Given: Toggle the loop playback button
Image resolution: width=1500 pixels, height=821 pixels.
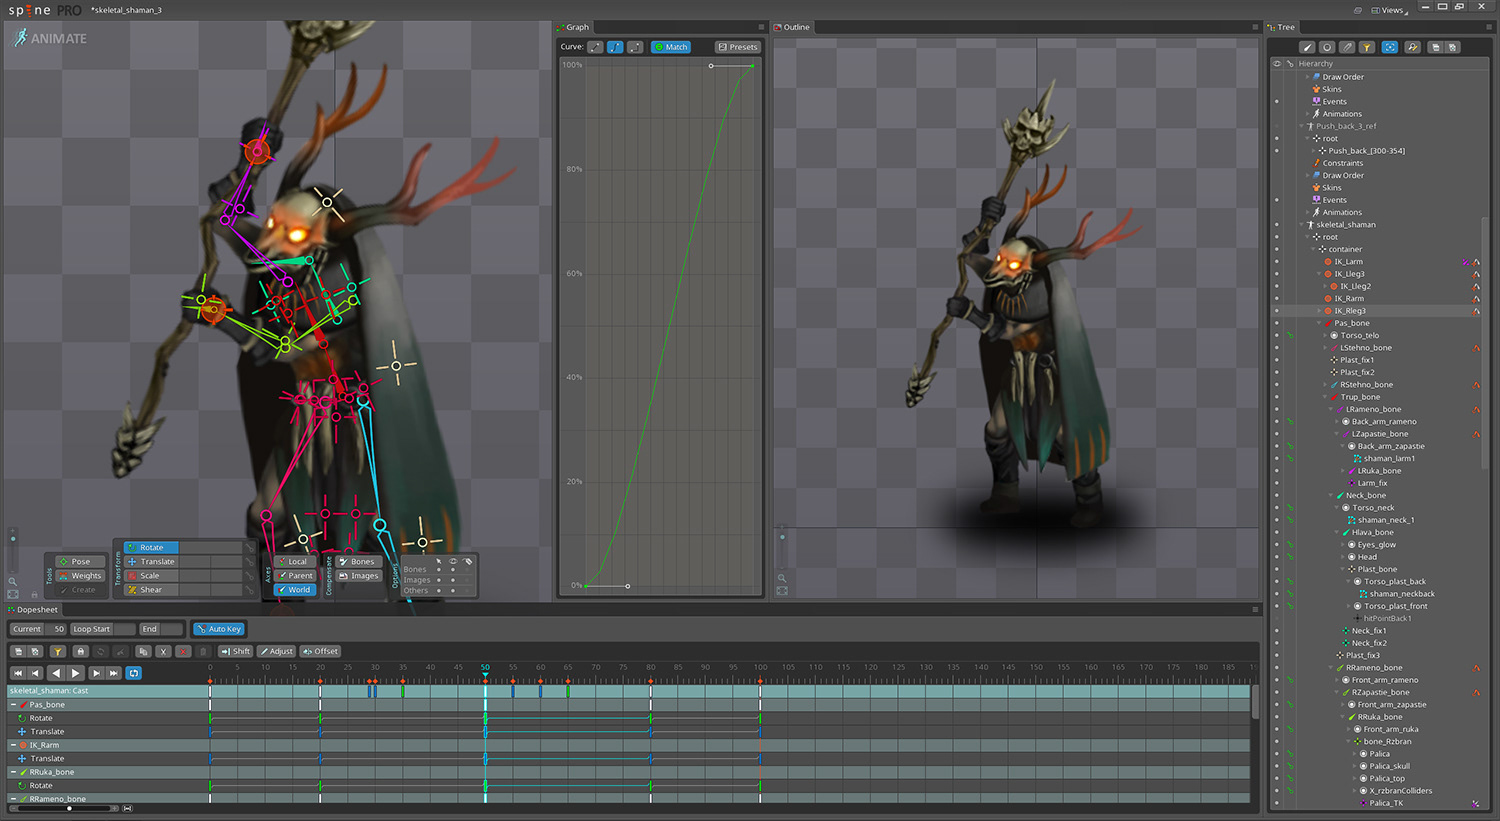Looking at the screenshot, I should point(134,673).
